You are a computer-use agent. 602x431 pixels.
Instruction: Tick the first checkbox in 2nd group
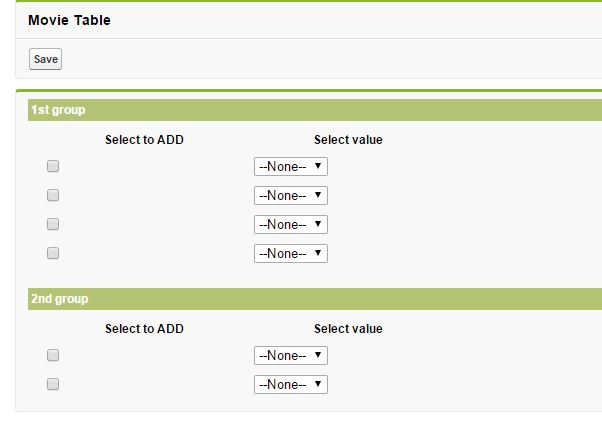(53, 355)
